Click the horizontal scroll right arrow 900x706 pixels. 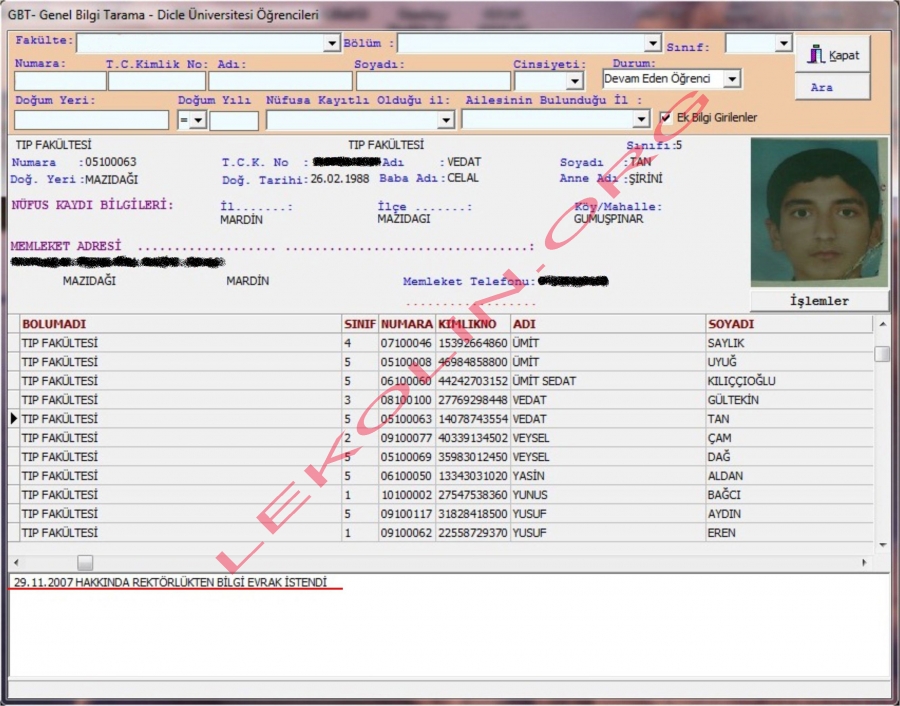coord(864,563)
